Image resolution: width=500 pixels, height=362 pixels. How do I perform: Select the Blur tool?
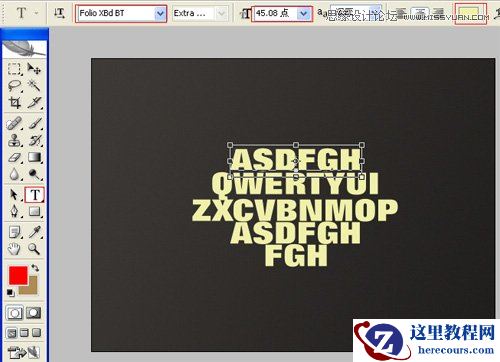[14, 174]
